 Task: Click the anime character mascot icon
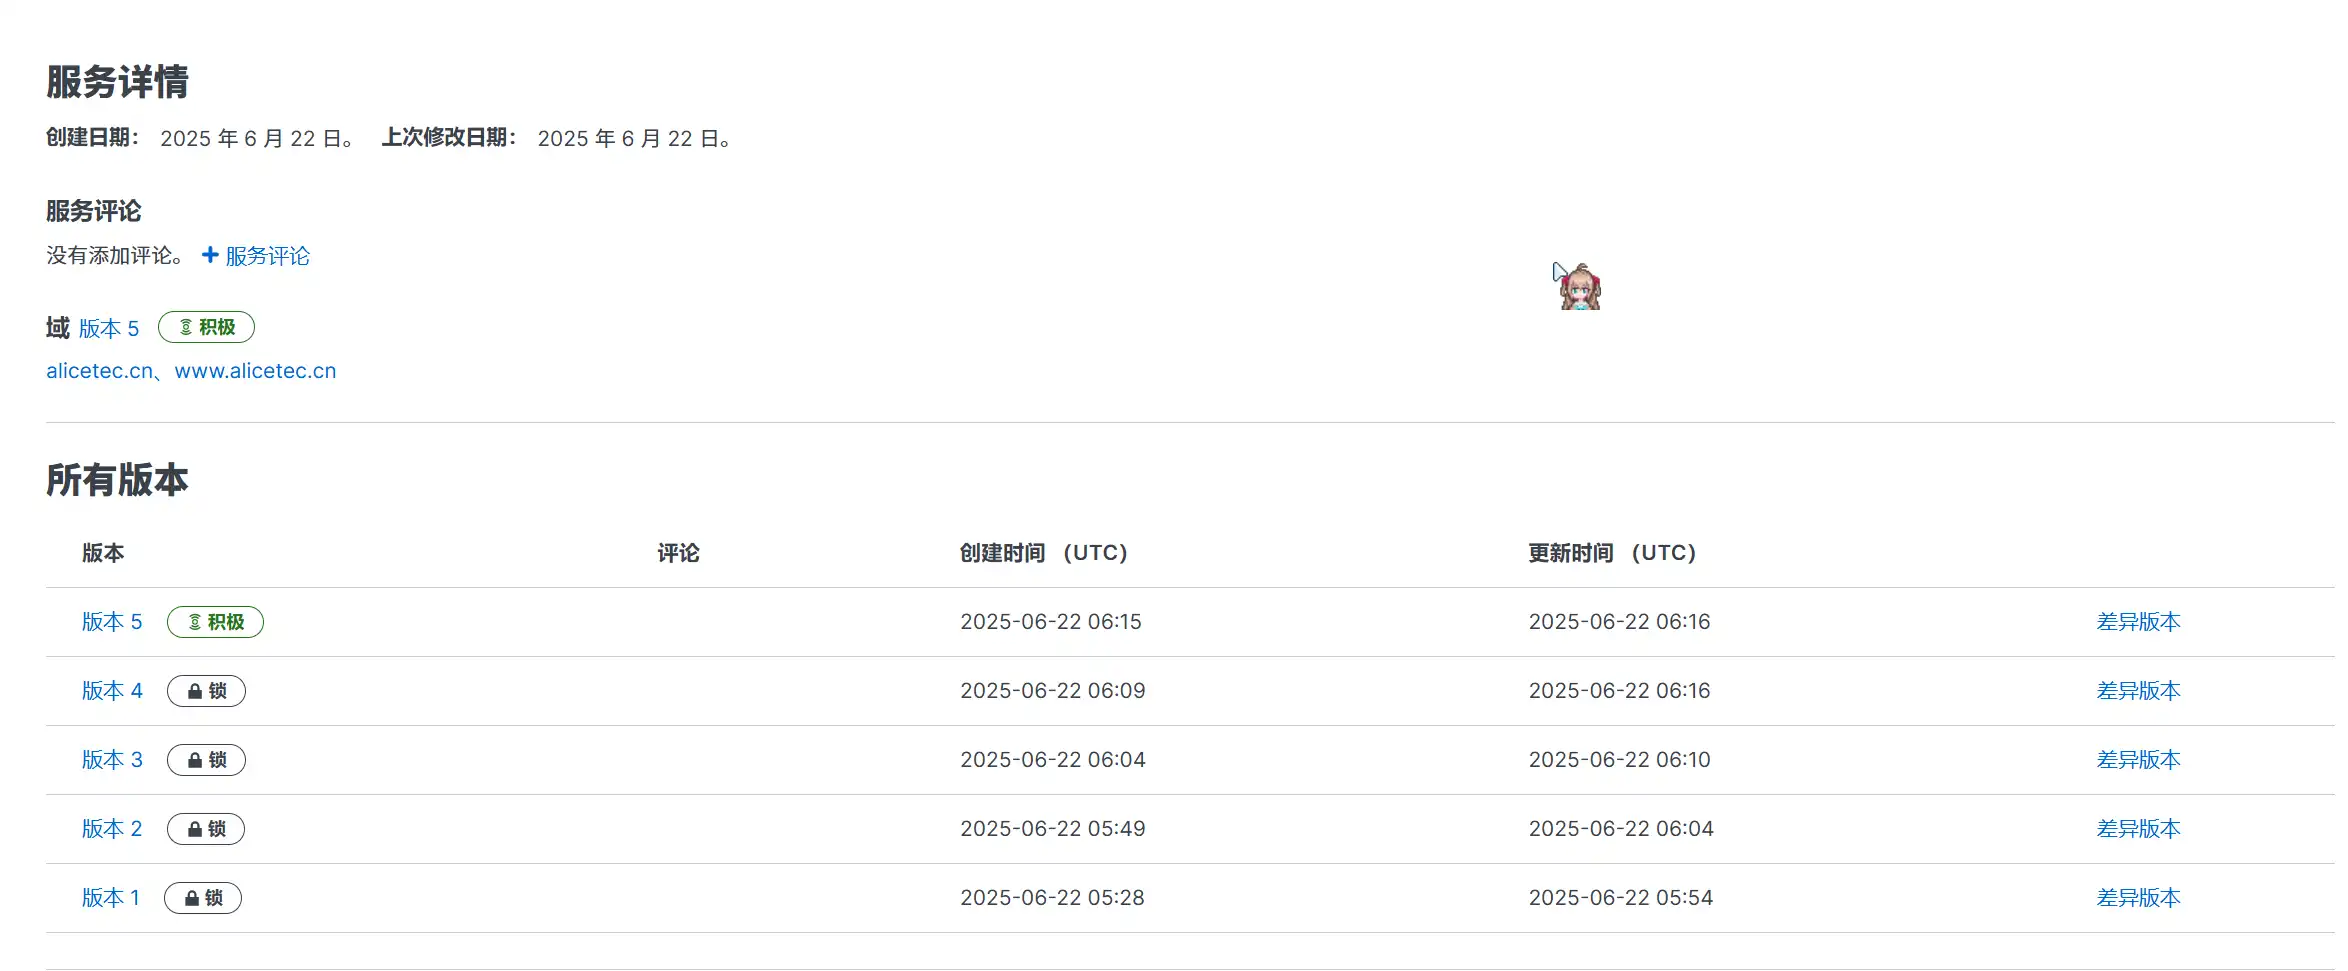click(1580, 287)
